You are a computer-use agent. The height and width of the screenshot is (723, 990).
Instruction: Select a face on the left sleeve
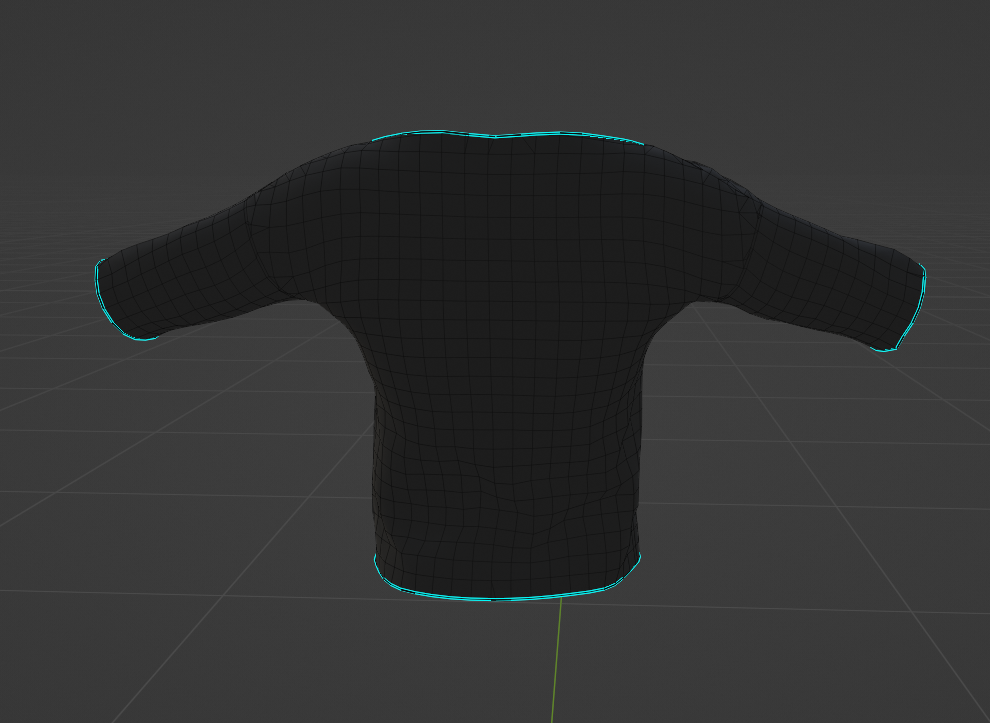pos(200,270)
